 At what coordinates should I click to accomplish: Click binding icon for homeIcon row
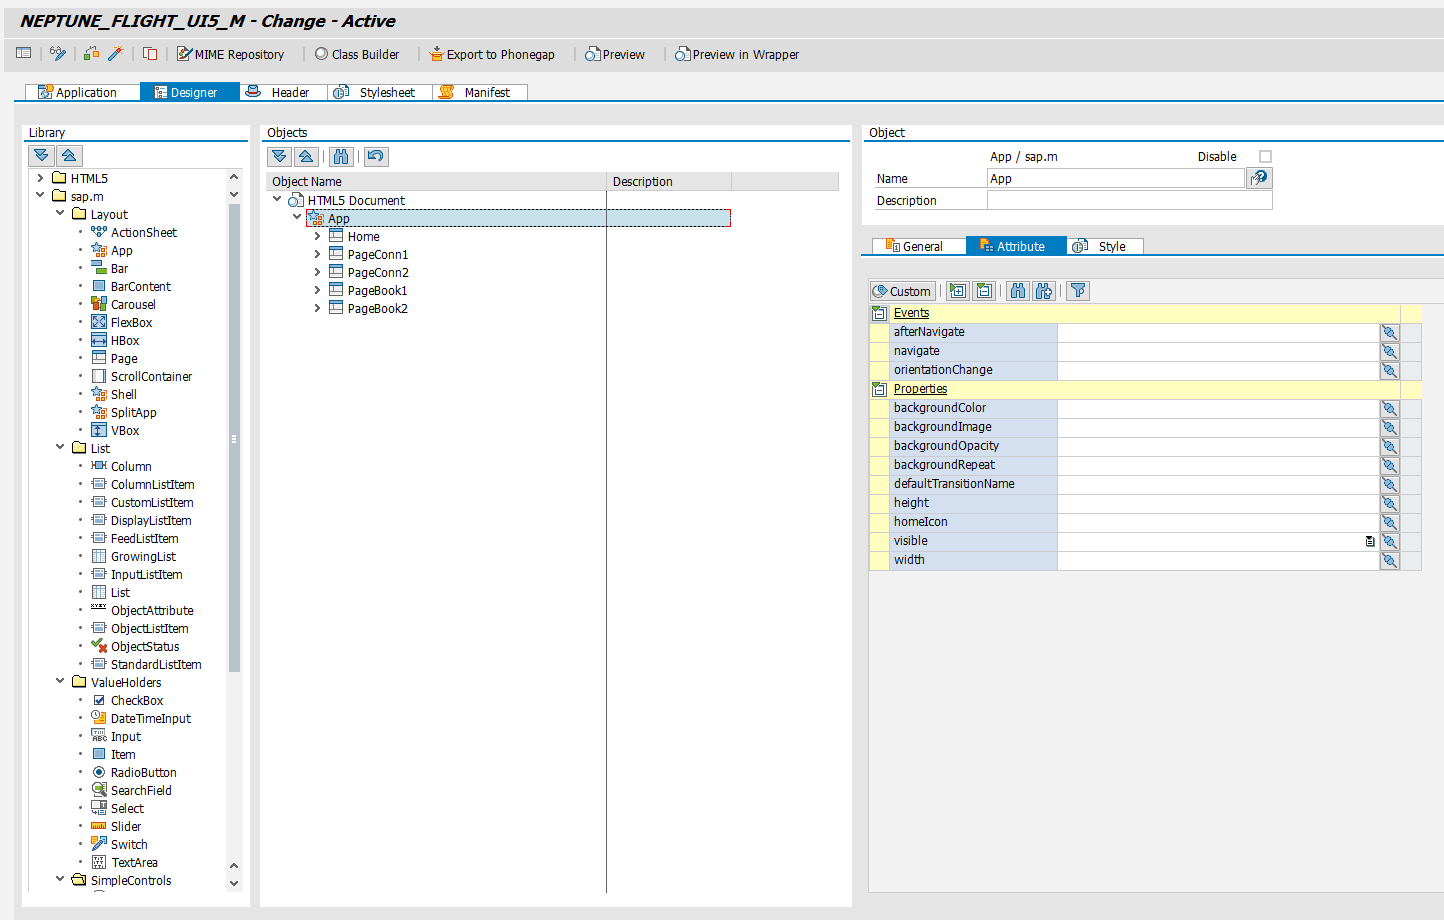click(1390, 522)
